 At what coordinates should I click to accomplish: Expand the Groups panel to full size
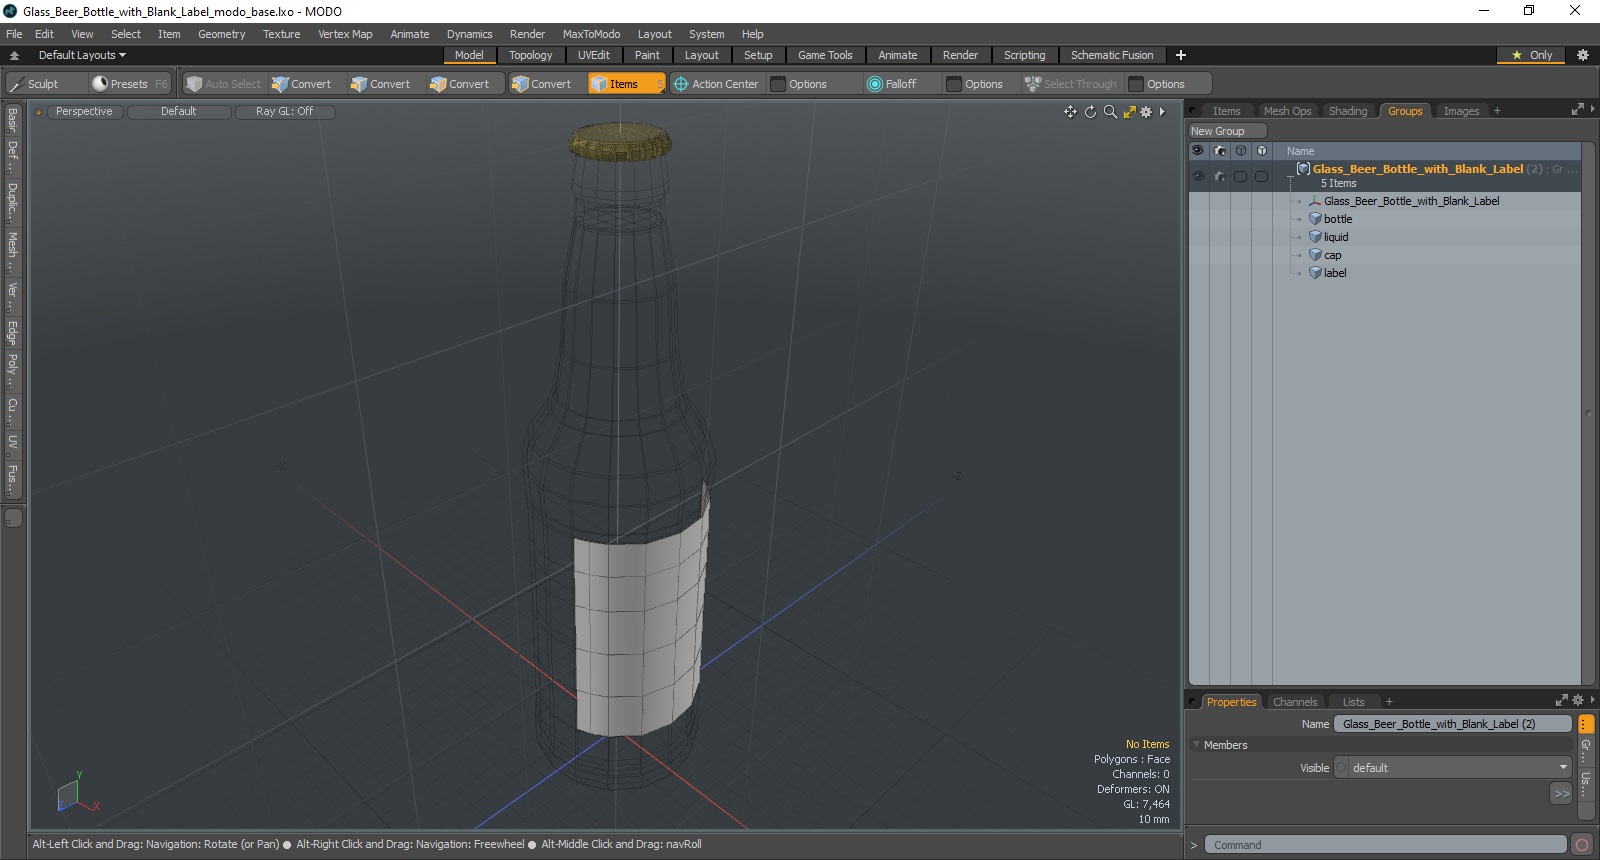1577,109
